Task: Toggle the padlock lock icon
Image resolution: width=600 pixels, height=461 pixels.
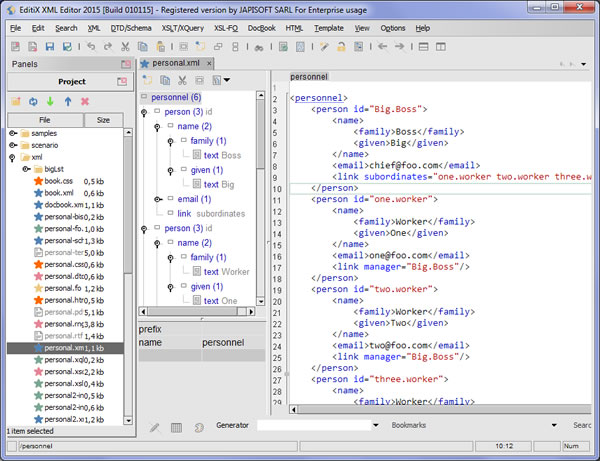Action: [341, 47]
